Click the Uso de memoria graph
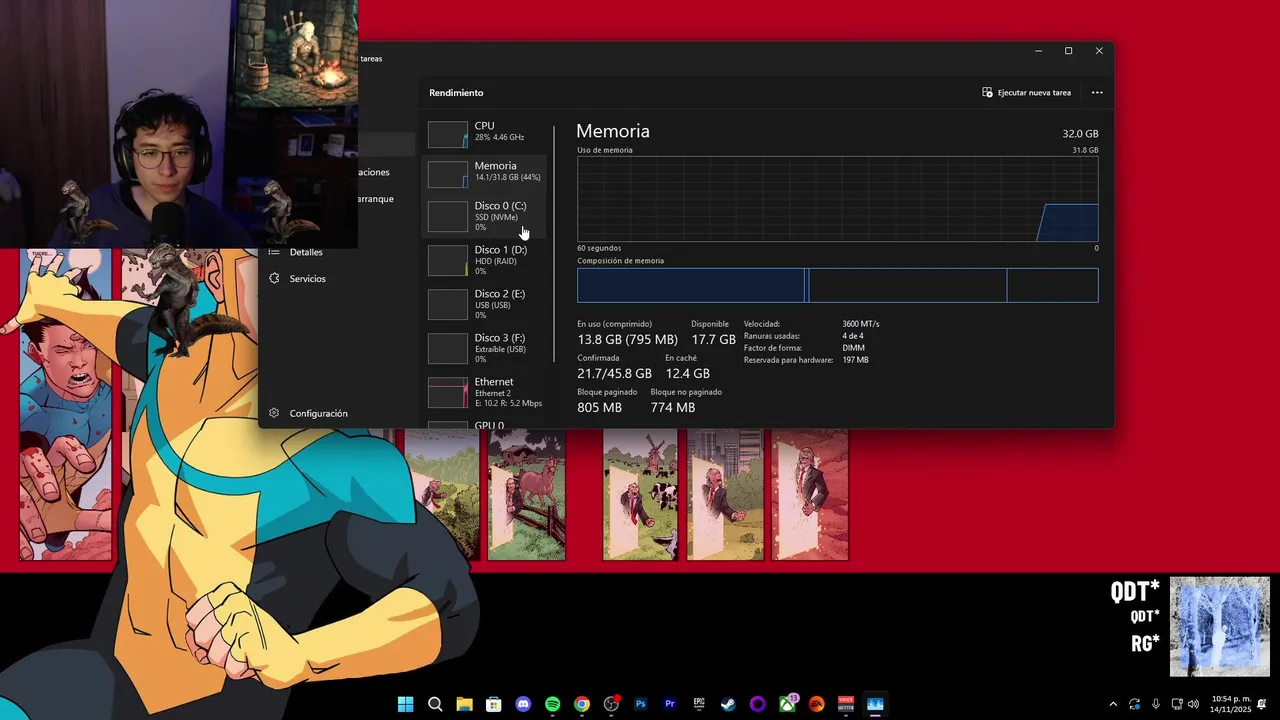The image size is (1280, 720). [x=837, y=199]
